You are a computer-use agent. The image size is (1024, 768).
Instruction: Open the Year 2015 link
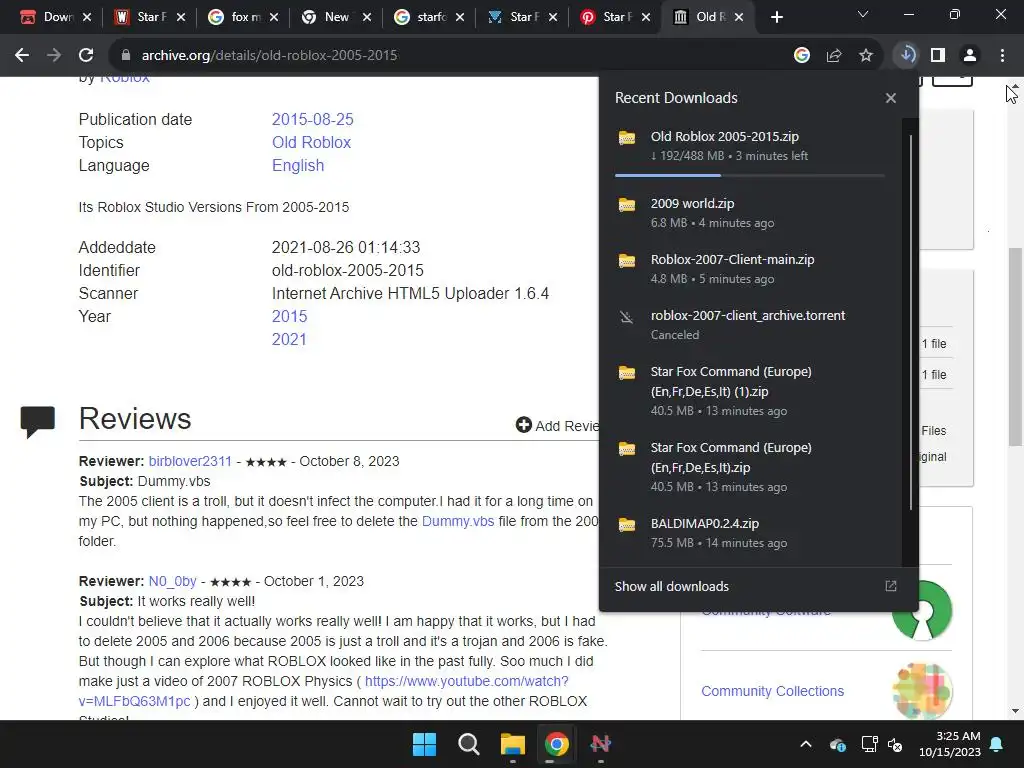pos(289,316)
